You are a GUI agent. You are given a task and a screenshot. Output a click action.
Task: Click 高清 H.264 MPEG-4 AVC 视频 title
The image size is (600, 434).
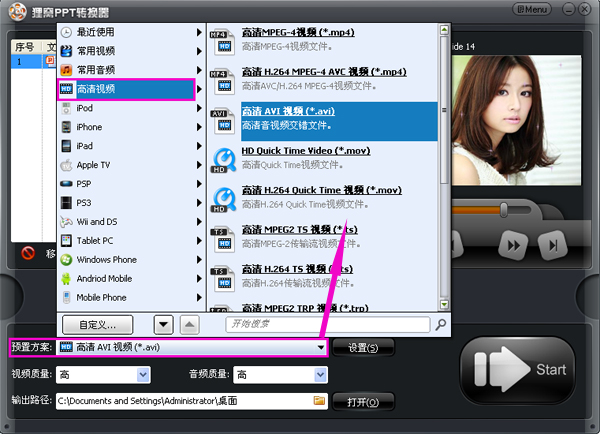(324, 72)
